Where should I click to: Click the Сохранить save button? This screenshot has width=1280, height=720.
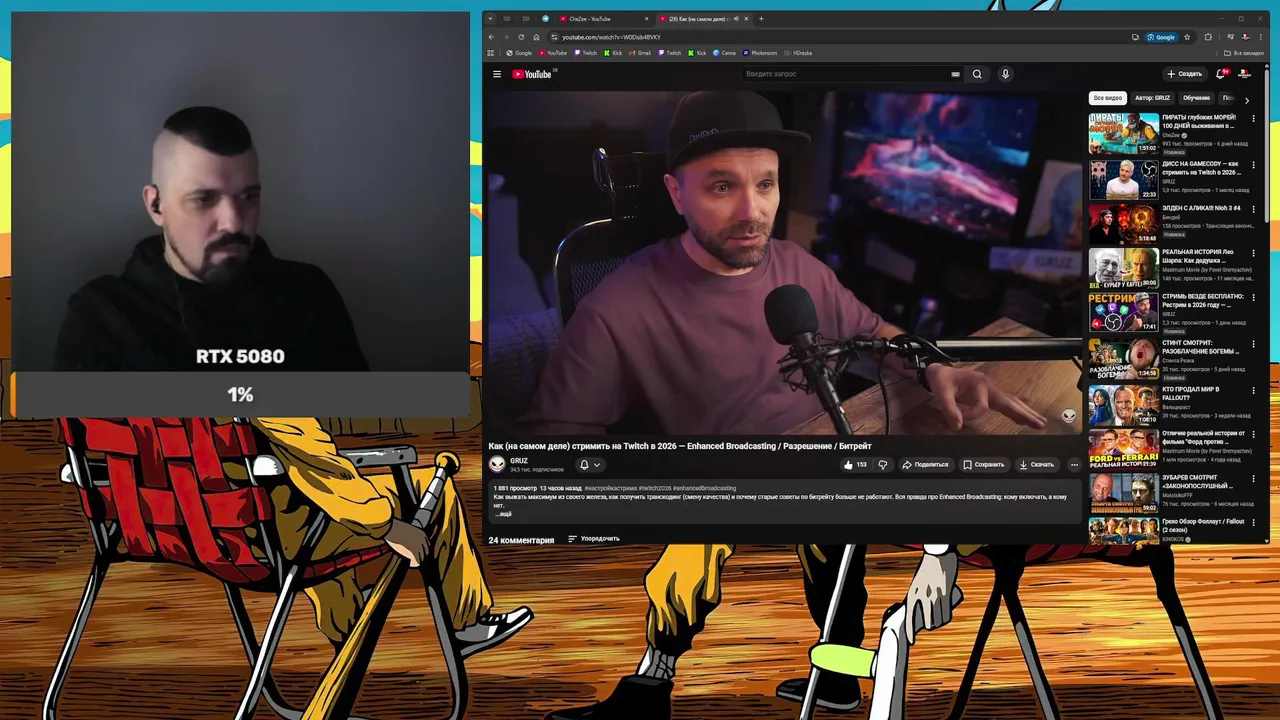(x=983, y=464)
